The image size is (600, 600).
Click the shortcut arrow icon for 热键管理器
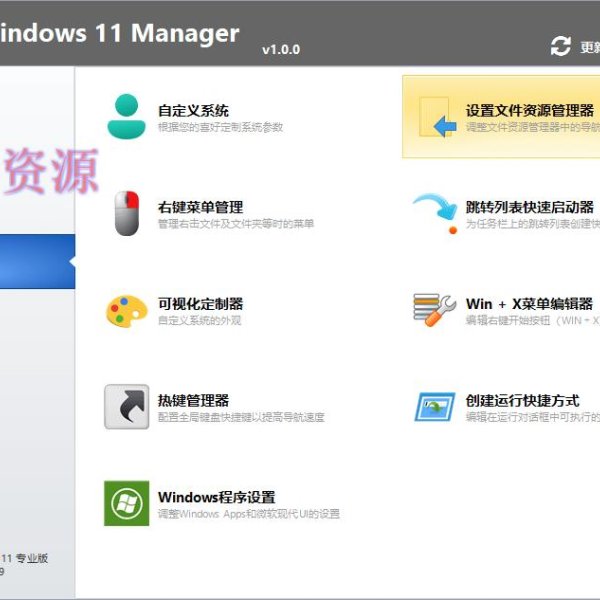point(127,406)
